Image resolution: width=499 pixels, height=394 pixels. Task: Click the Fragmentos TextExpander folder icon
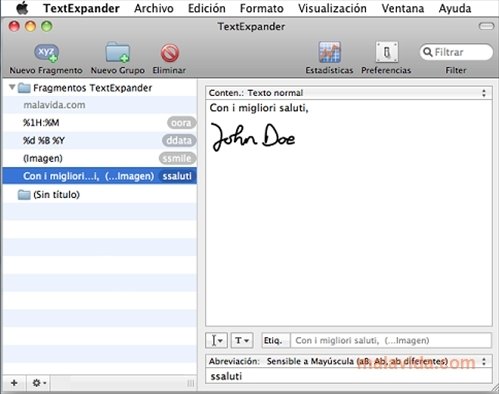pyautogui.click(x=24, y=88)
